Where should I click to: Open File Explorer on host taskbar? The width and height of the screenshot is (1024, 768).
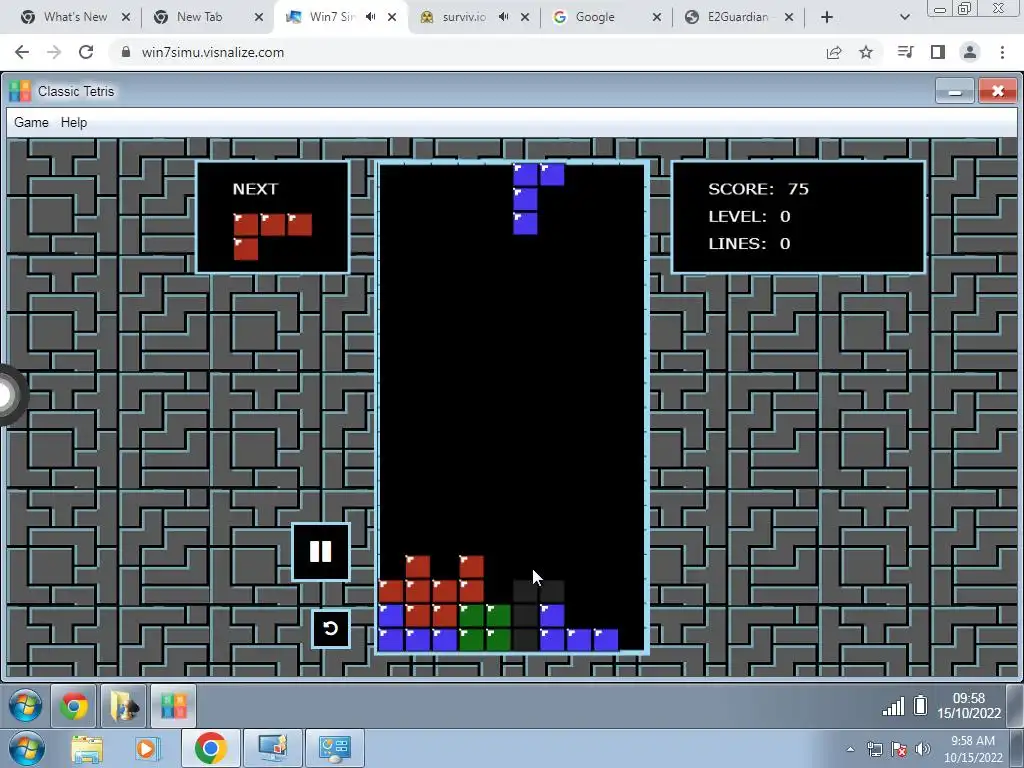[87, 748]
